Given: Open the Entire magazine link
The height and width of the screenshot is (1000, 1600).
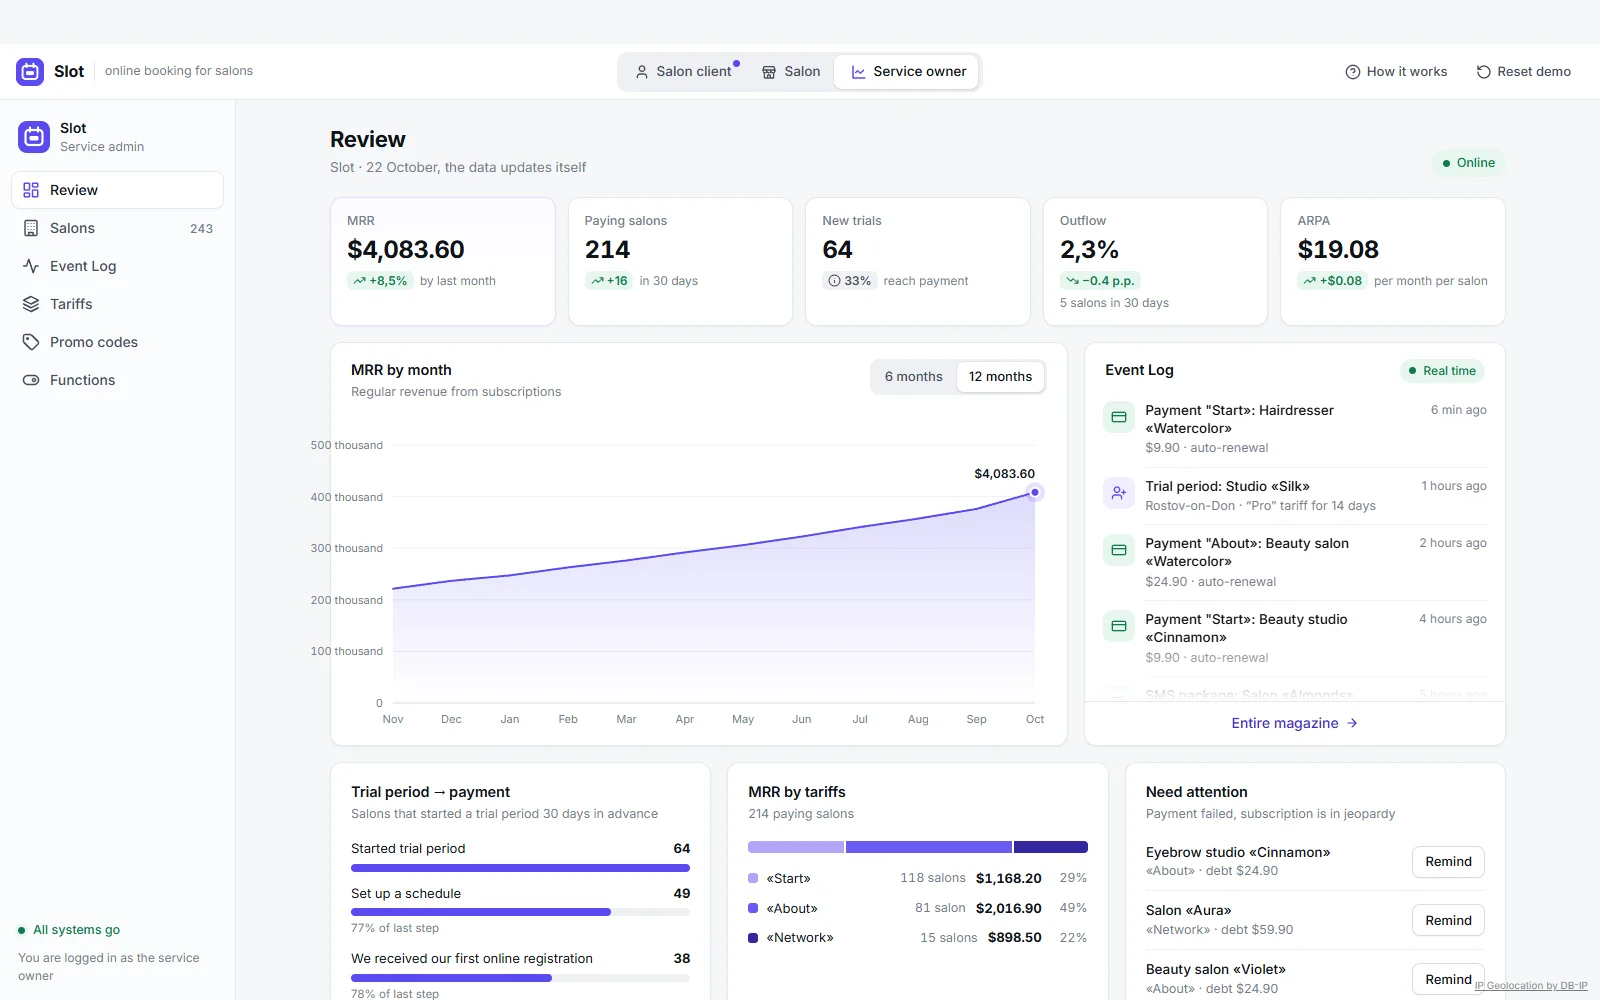Looking at the screenshot, I should click(1294, 723).
